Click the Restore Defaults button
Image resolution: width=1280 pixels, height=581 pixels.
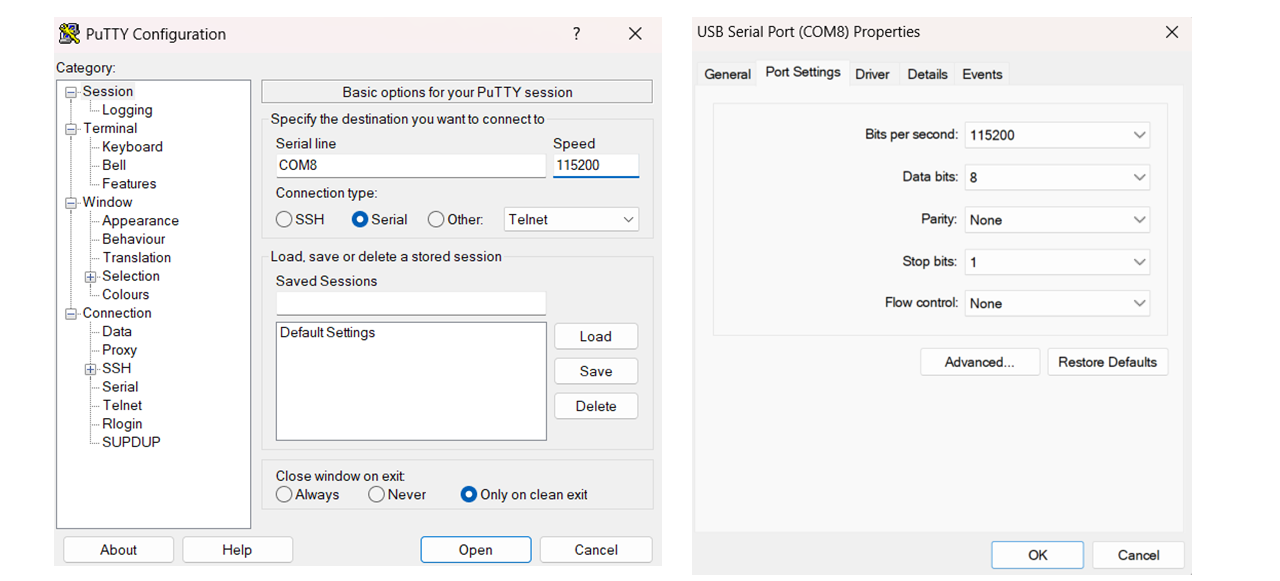tap(1108, 362)
